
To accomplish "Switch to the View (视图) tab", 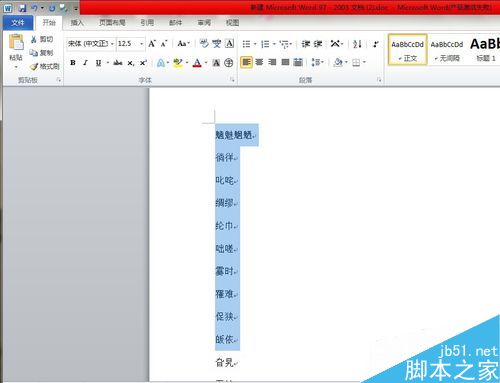I will (232, 23).
